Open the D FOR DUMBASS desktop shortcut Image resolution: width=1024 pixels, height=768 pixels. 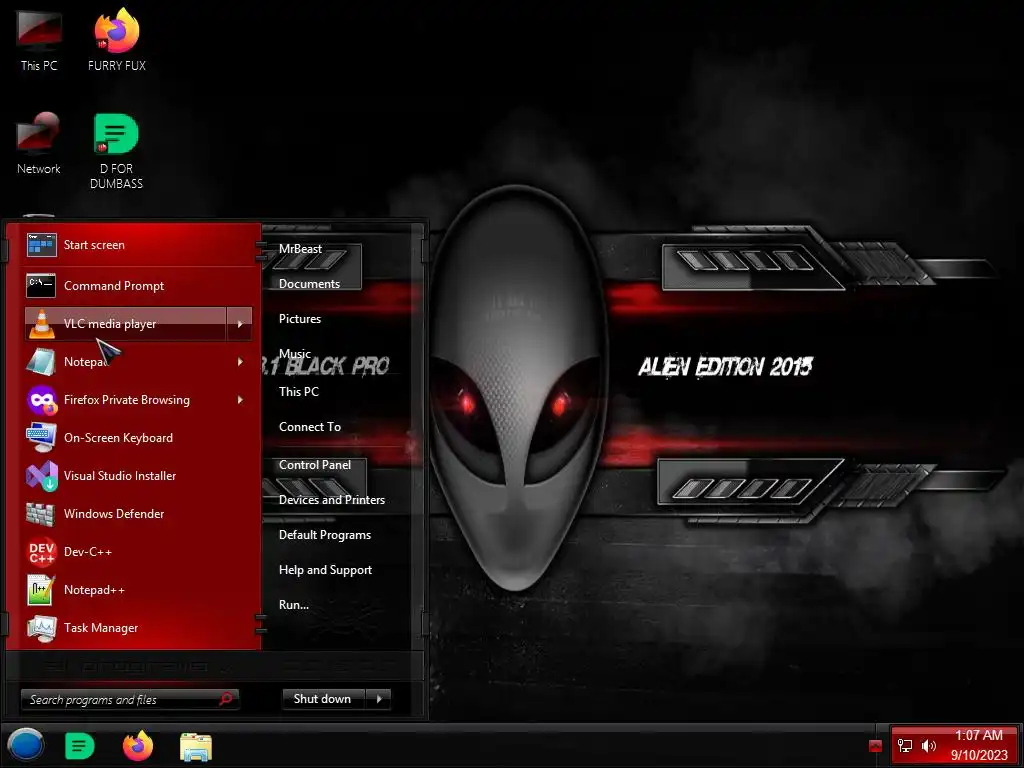116,152
